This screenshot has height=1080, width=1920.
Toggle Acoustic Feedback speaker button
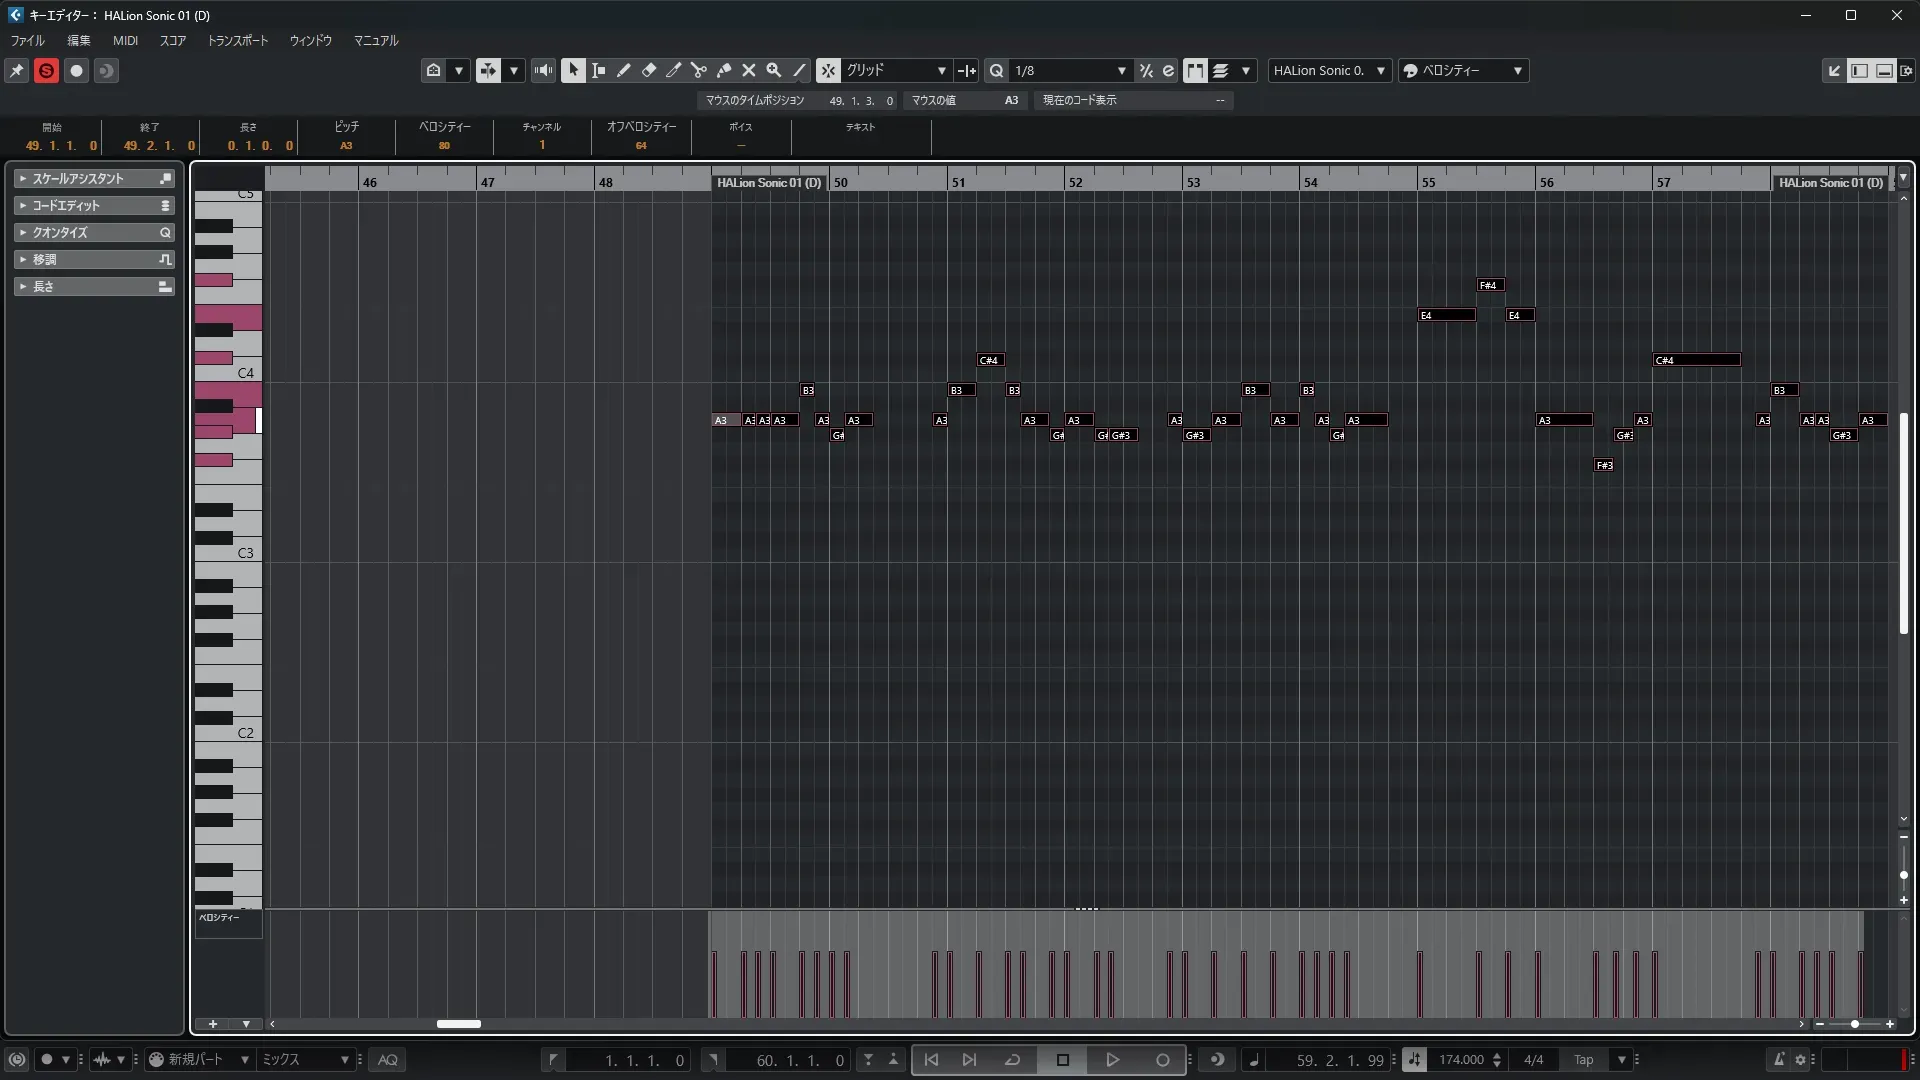543,70
